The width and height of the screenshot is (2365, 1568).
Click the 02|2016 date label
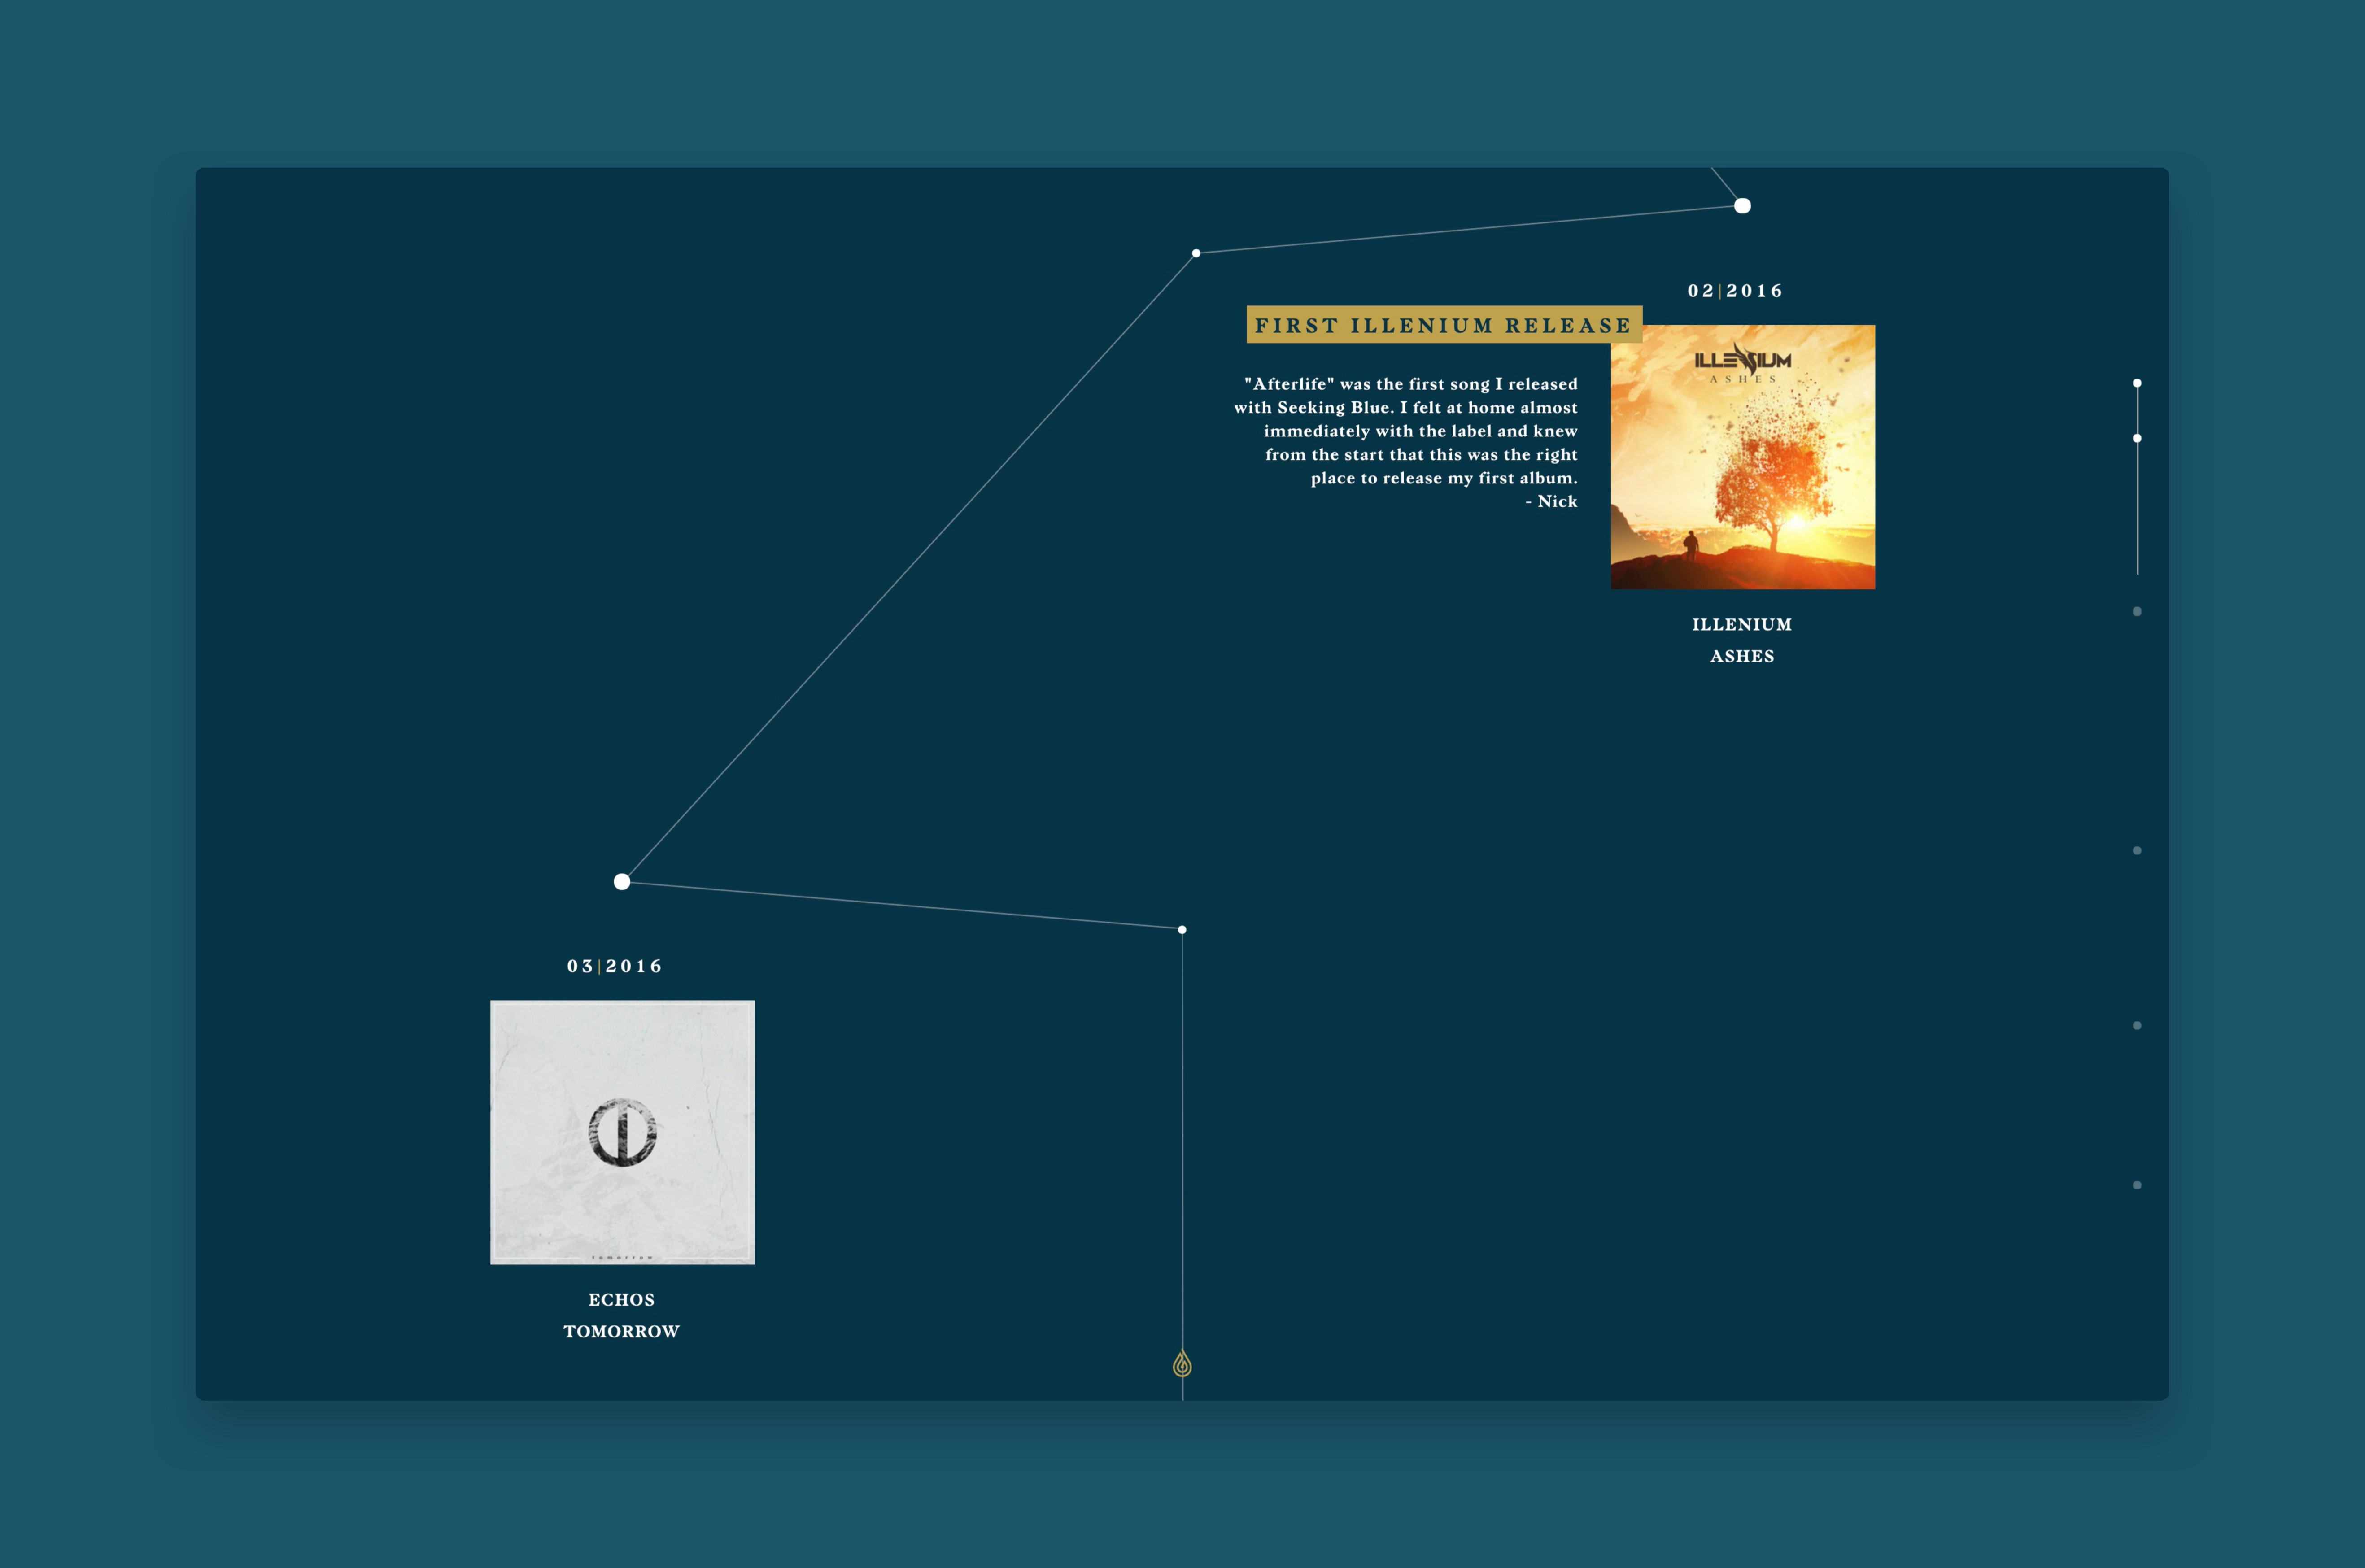[1735, 291]
